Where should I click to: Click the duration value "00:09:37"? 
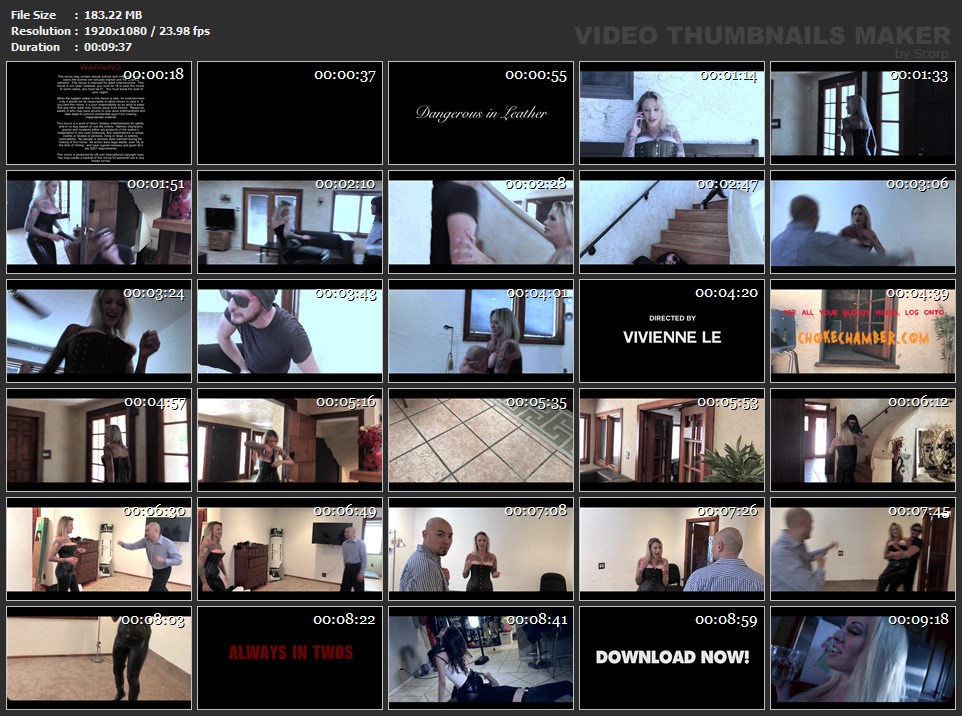click(x=108, y=47)
